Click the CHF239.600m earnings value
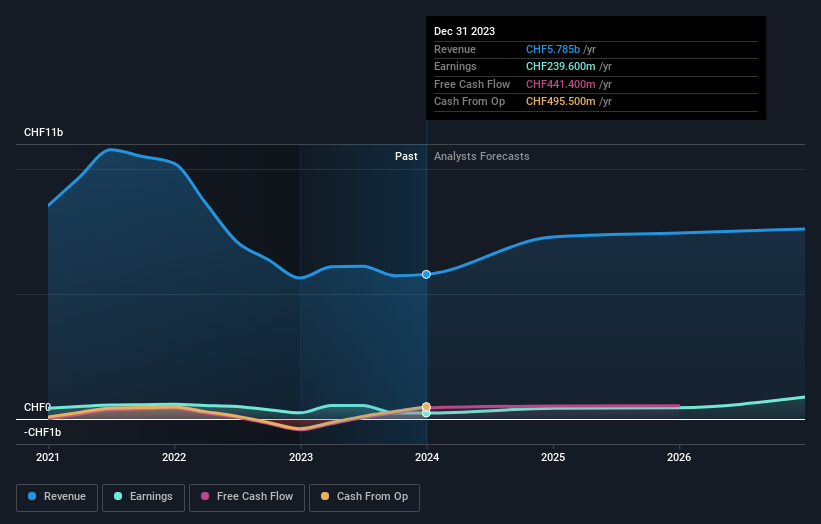The image size is (821, 524). pyautogui.click(x=560, y=66)
